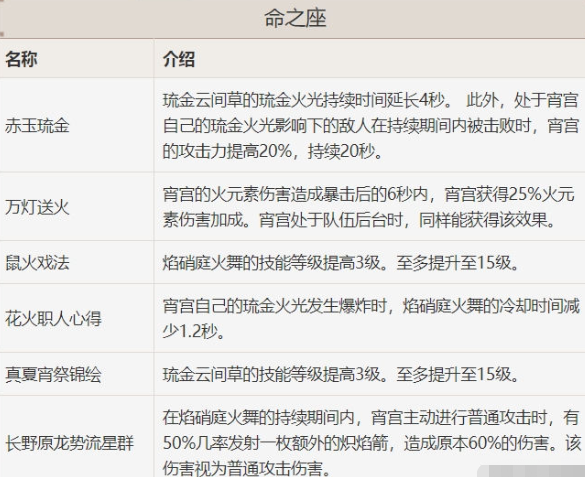Click the 命之座 table title header
The width and height of the screenshot is (585, 477).
tap(295, 18)
